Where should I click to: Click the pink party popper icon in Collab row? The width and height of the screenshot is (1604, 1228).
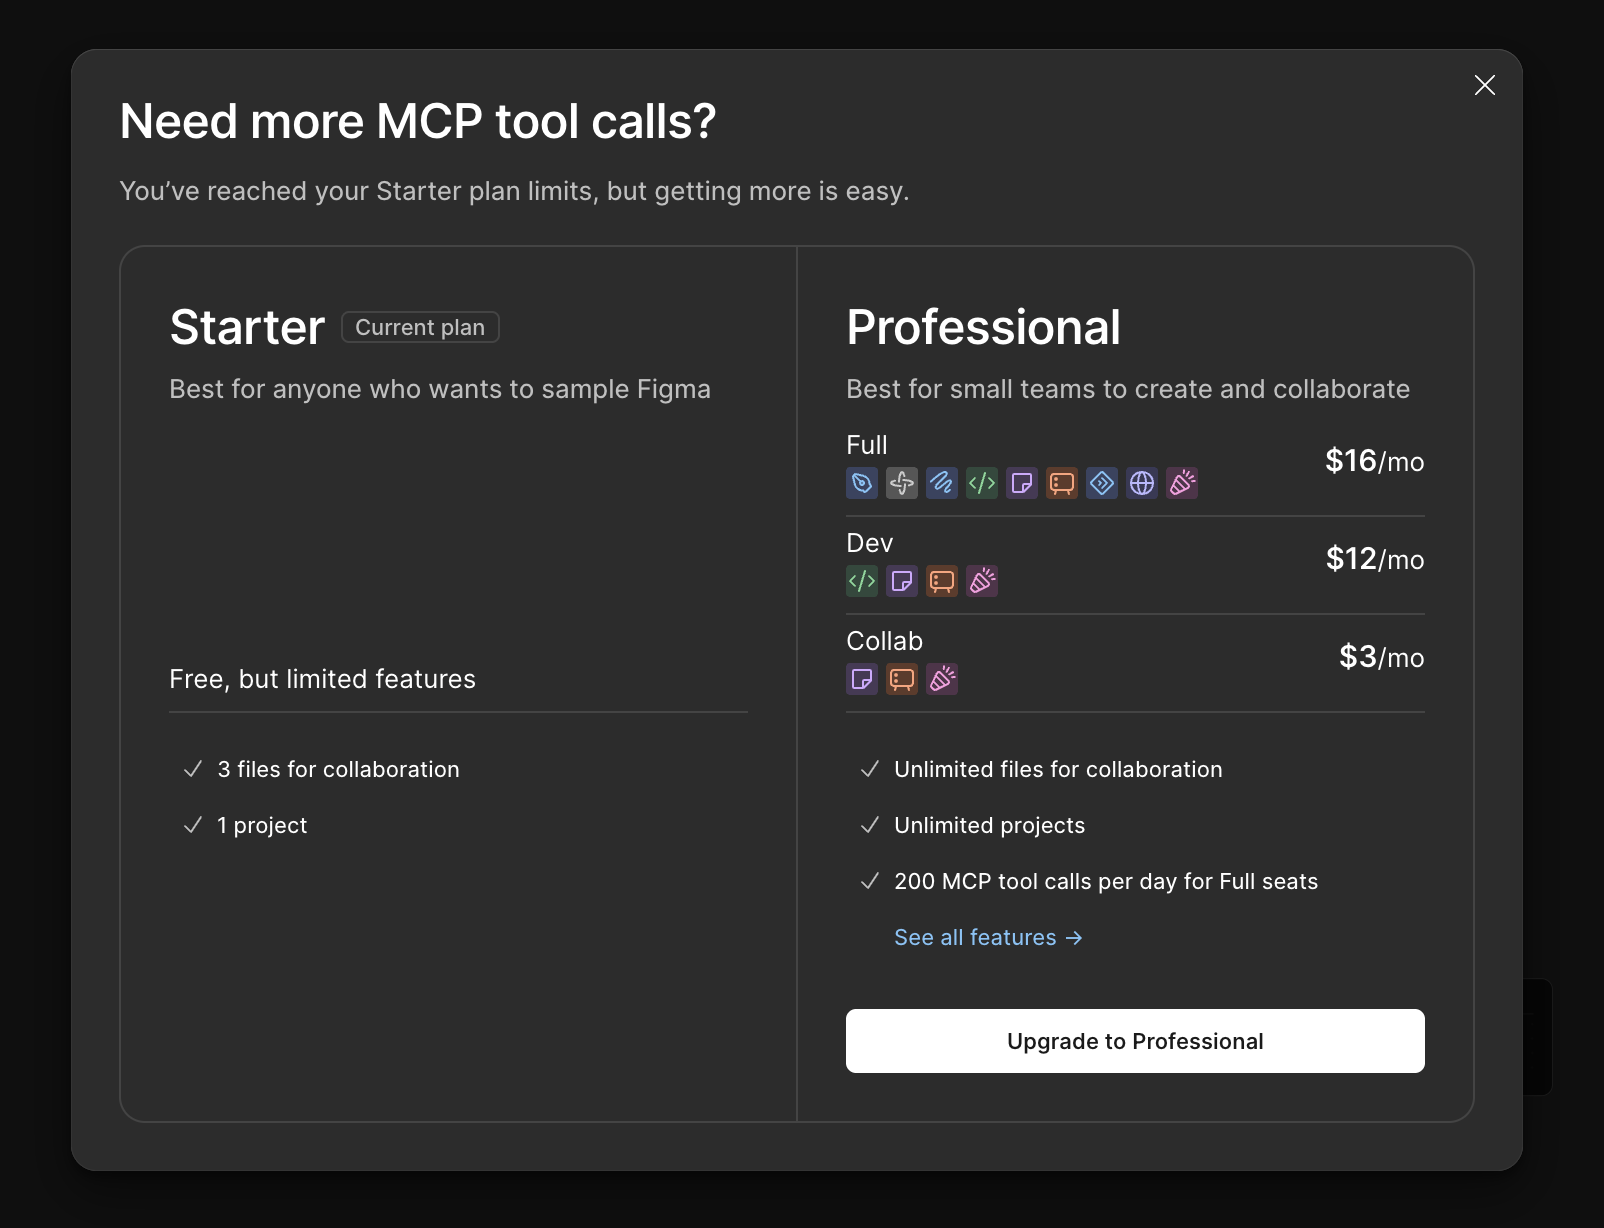click(942, 679)
